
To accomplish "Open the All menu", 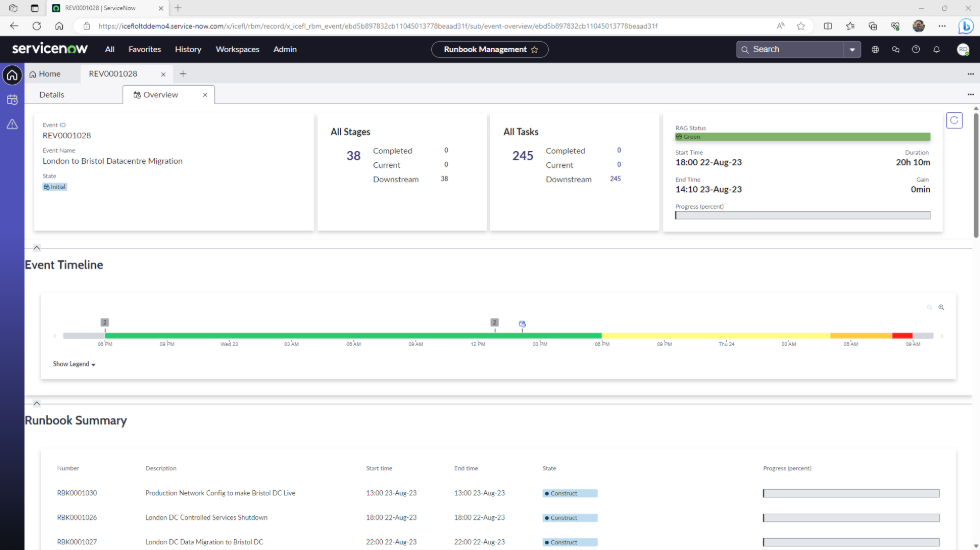I will pyautogui.click(x=109, y=49).
